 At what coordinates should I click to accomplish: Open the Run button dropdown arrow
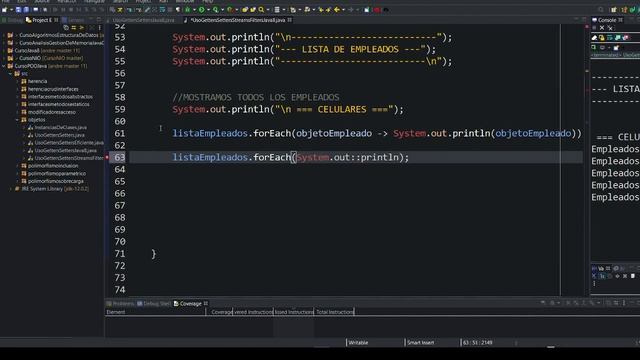(x=208, y=9)
